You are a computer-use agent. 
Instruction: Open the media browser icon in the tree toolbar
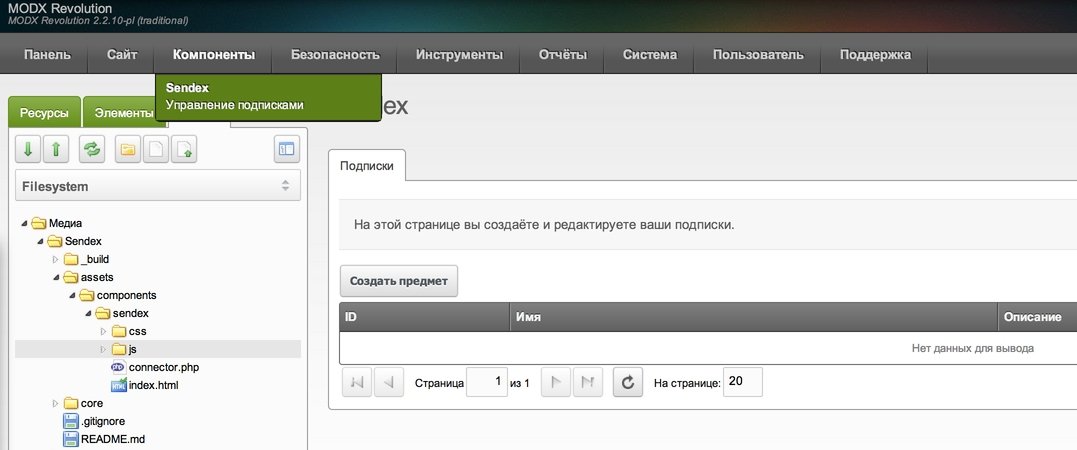[x=287, y=149]
